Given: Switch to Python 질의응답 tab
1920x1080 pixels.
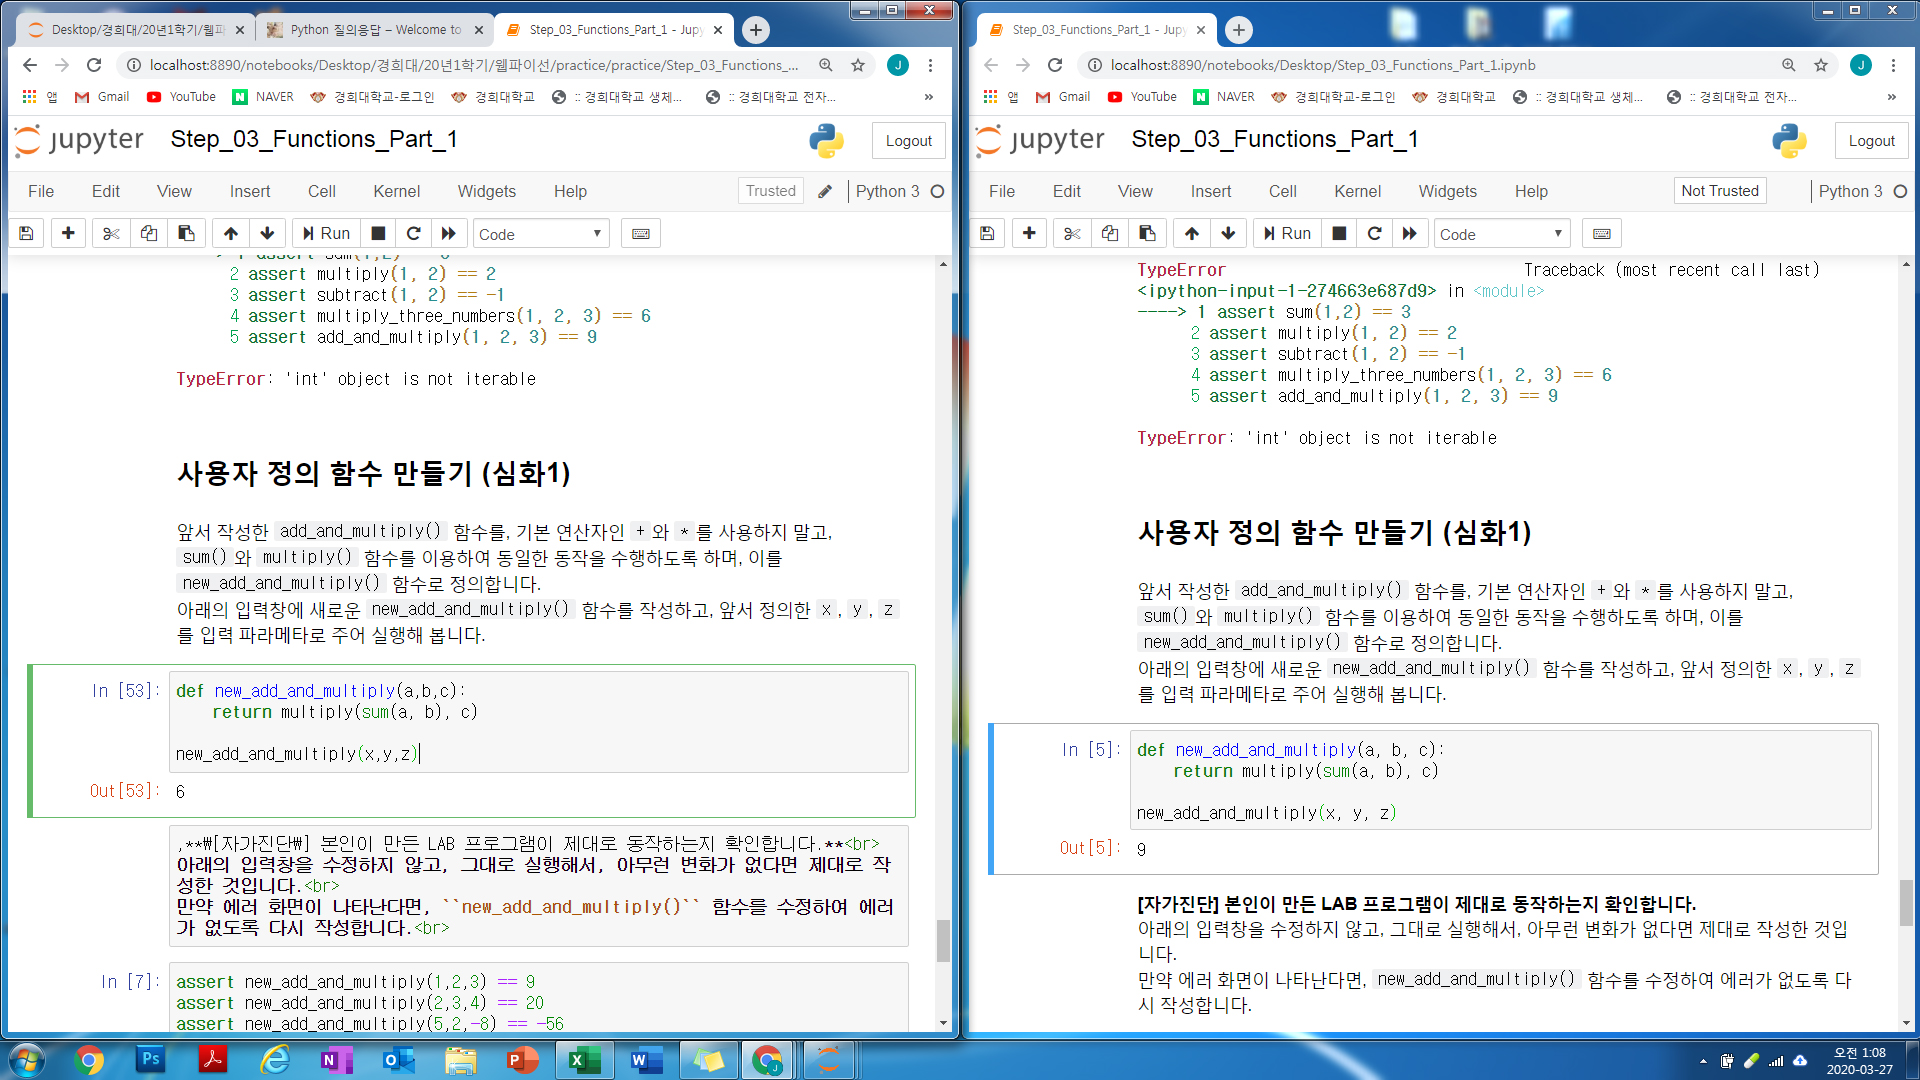Looking at the screenshot, I should (x=375, y=30).
